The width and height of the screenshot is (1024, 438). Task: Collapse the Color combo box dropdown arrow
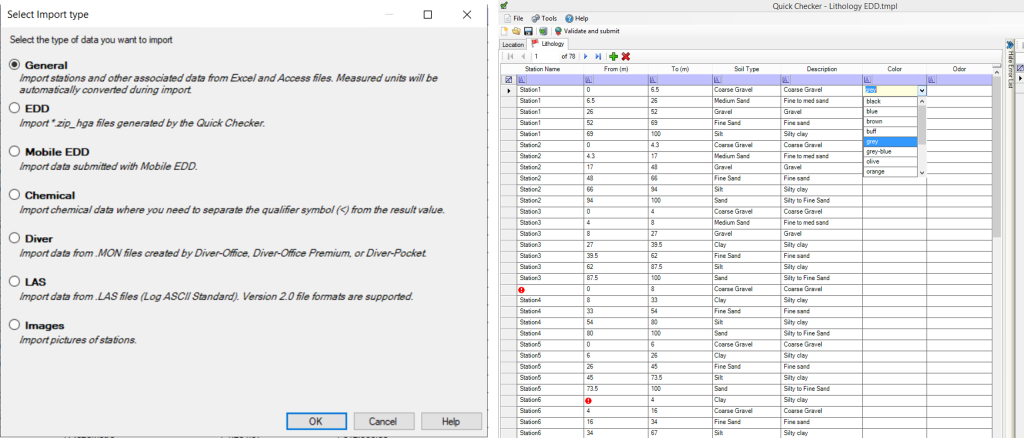click(x=921, y=90)
